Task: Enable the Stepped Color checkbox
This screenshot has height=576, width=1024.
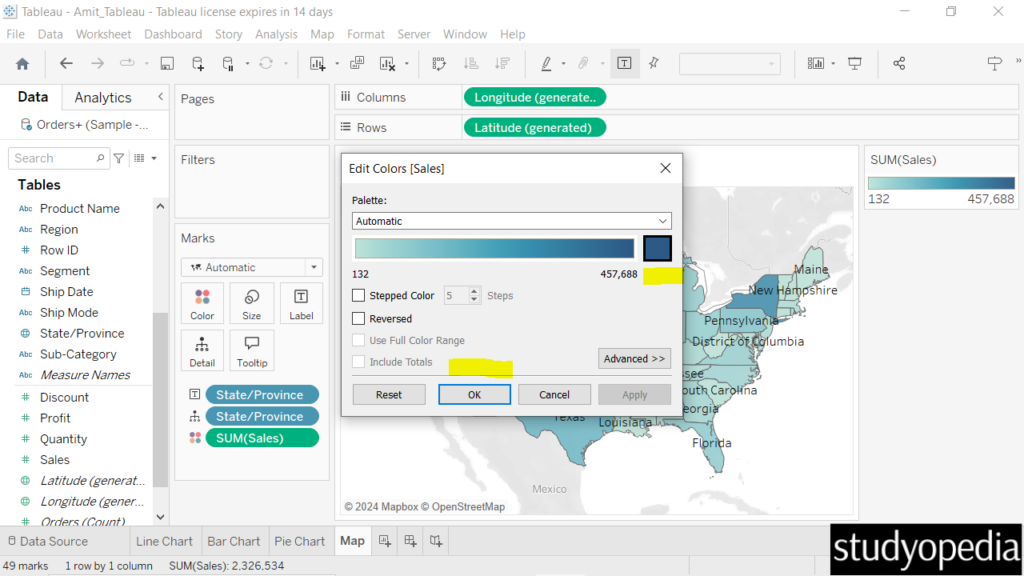Action: click(359, 296)
